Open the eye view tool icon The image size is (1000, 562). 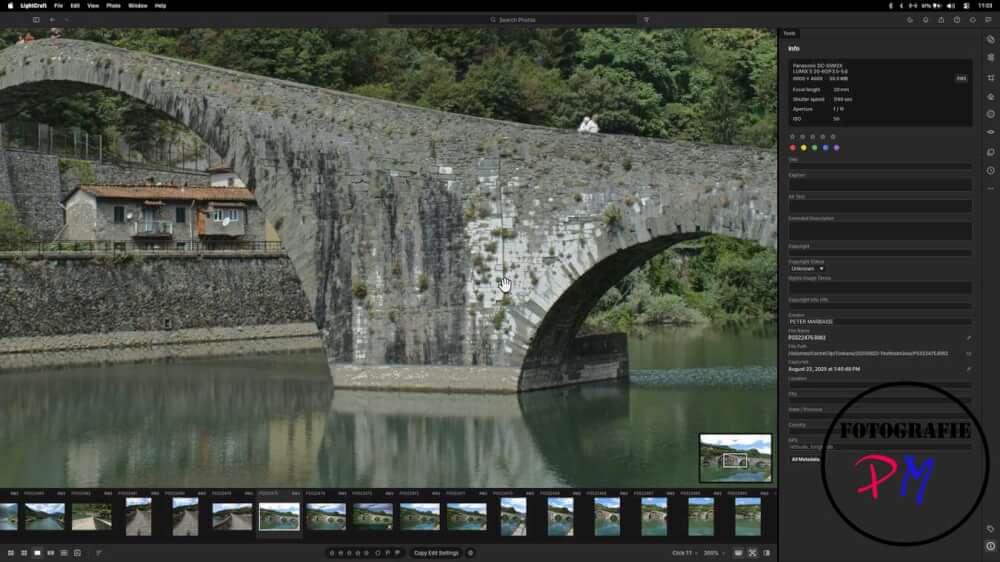point(990,132)
